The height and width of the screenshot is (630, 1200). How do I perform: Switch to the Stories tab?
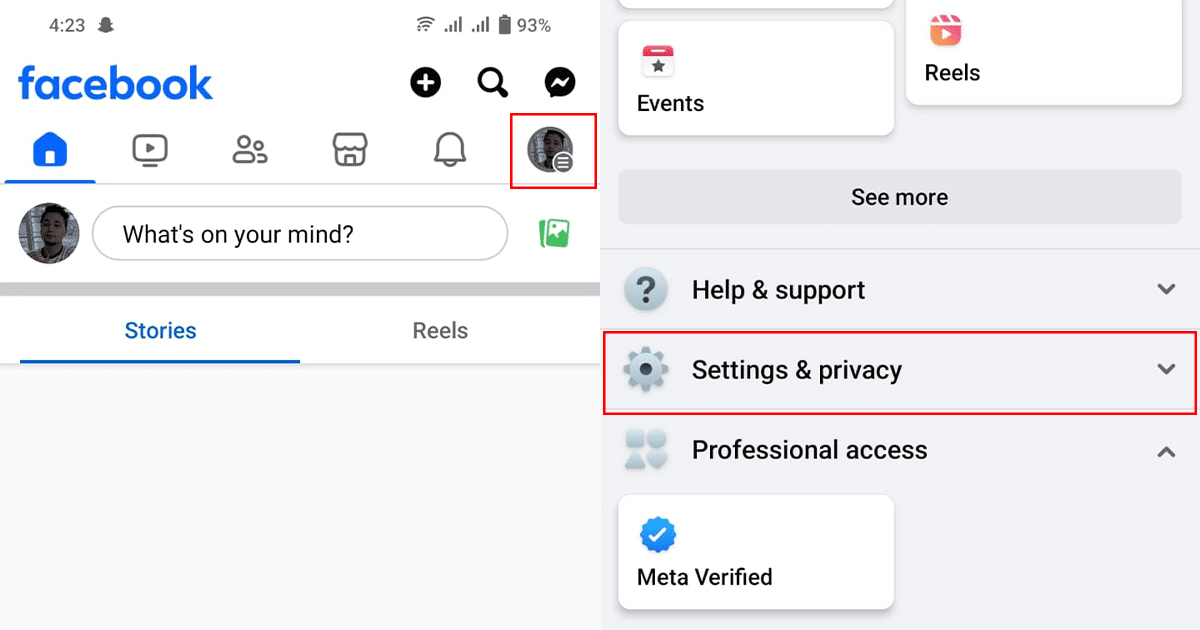click(x=160, y=331)
